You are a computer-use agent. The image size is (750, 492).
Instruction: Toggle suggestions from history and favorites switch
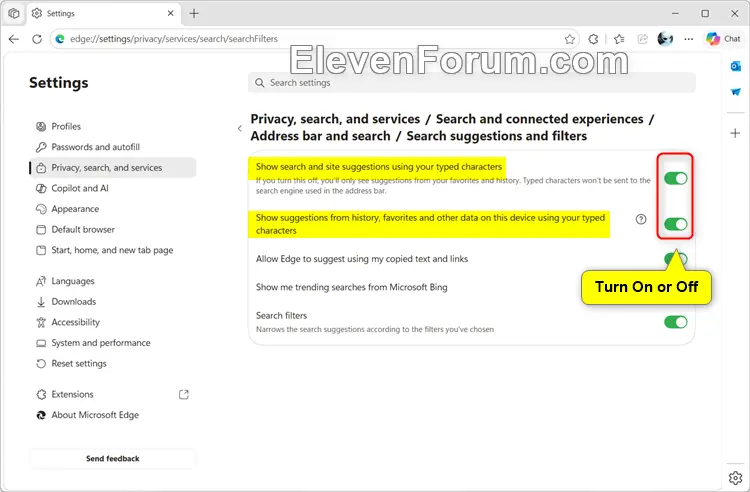(675, 224)
